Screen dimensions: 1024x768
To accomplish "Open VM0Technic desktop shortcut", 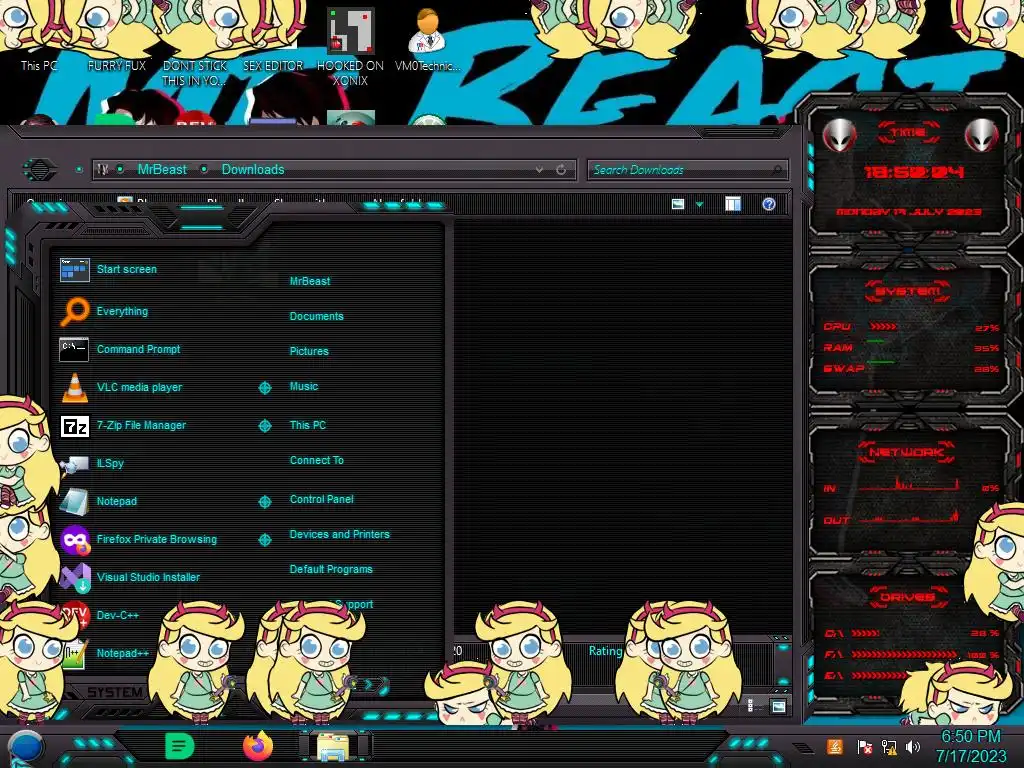I will tap(428, 39).
